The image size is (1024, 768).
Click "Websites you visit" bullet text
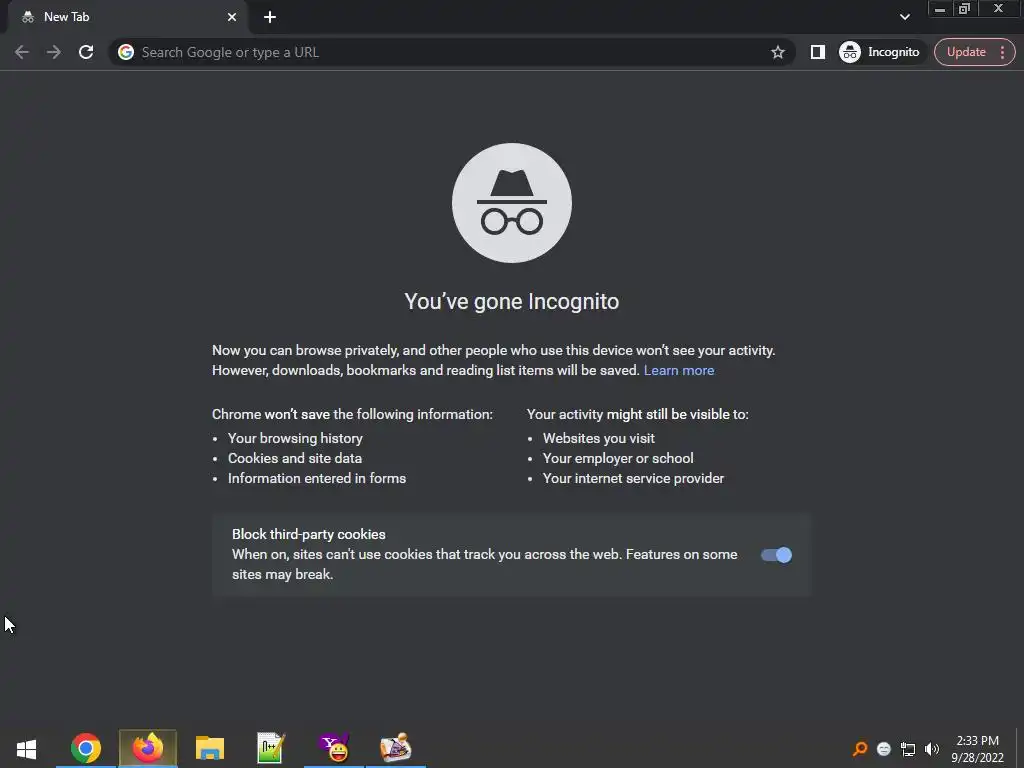[599, 438]
